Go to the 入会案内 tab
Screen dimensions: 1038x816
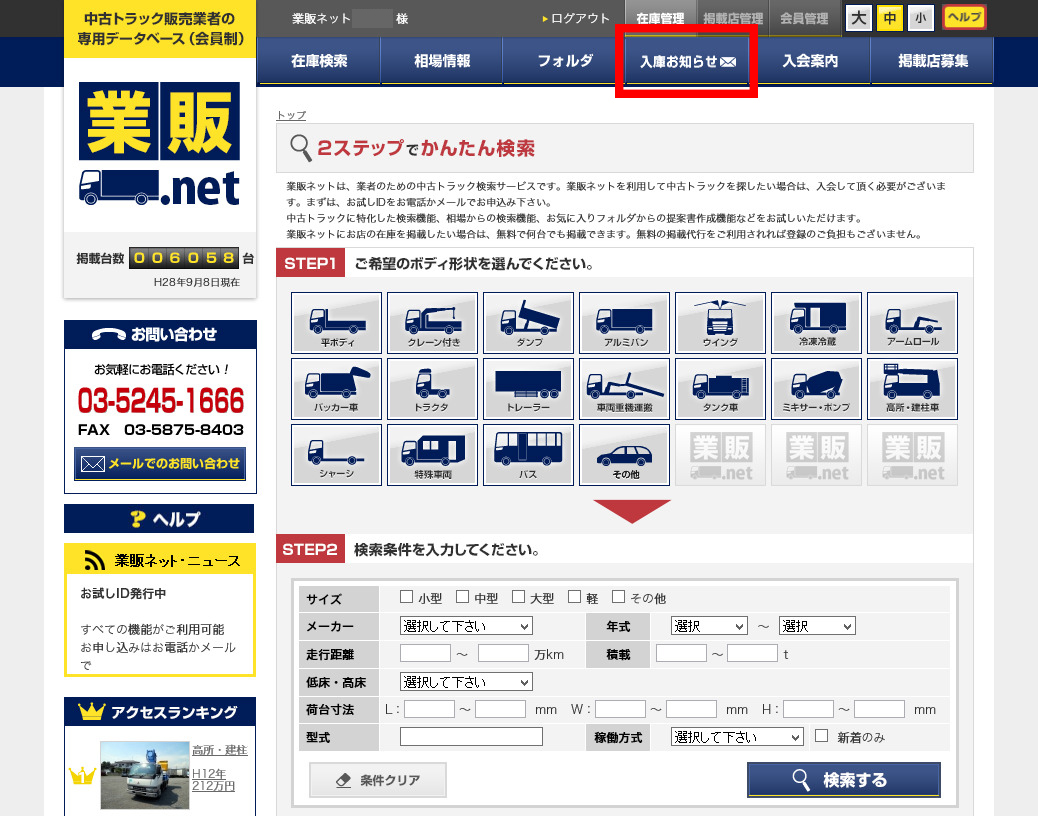tap(810, 61)
